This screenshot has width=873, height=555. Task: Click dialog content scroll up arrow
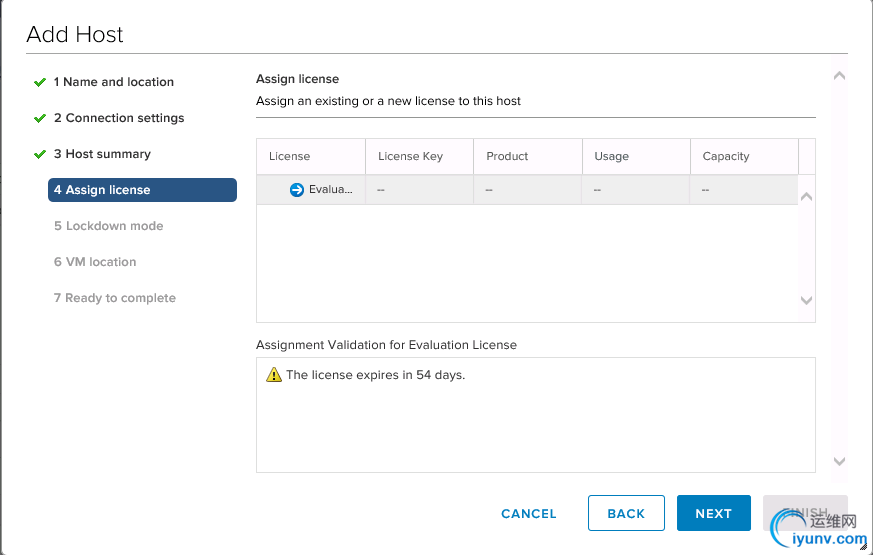[840, 76]
